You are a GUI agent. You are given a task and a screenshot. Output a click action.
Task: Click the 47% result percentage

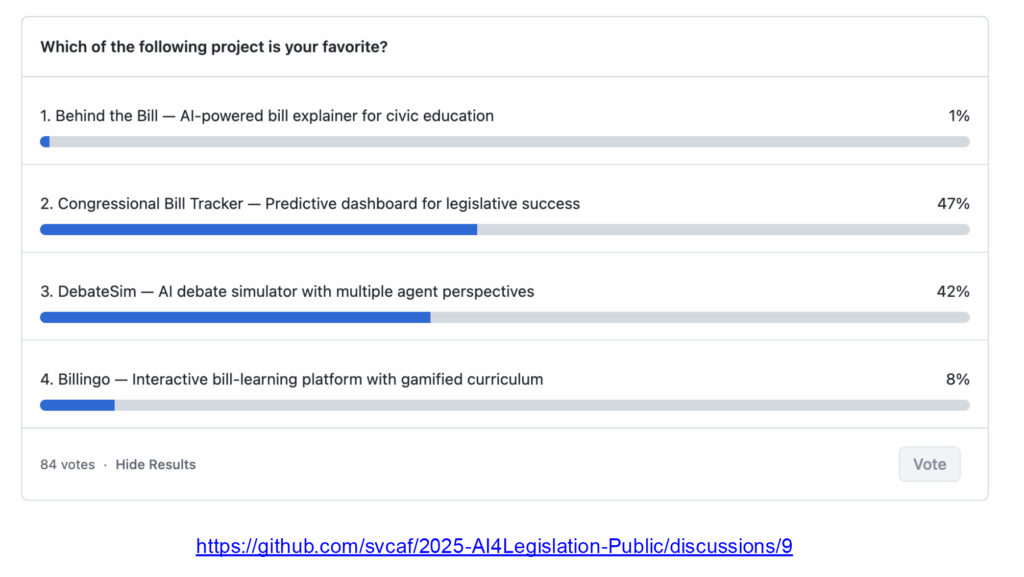(x=953, y=204)
